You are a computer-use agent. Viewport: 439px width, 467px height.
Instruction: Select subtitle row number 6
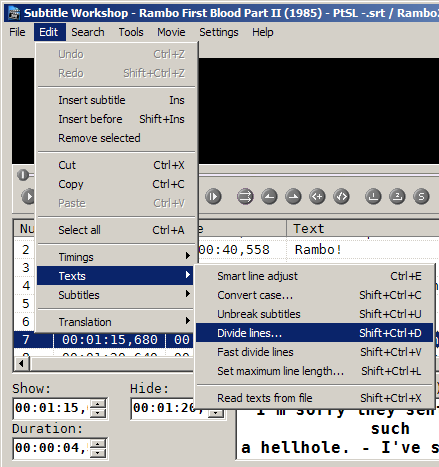coord(26,322)
